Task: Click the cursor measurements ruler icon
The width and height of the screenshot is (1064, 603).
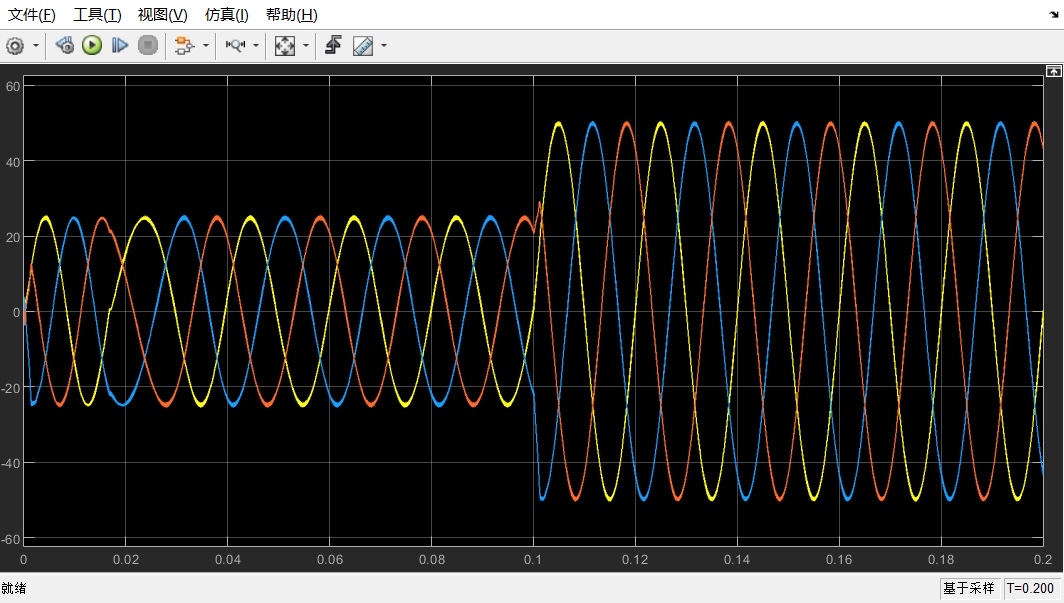Action: pyautogui.click(x=363, y=45)
